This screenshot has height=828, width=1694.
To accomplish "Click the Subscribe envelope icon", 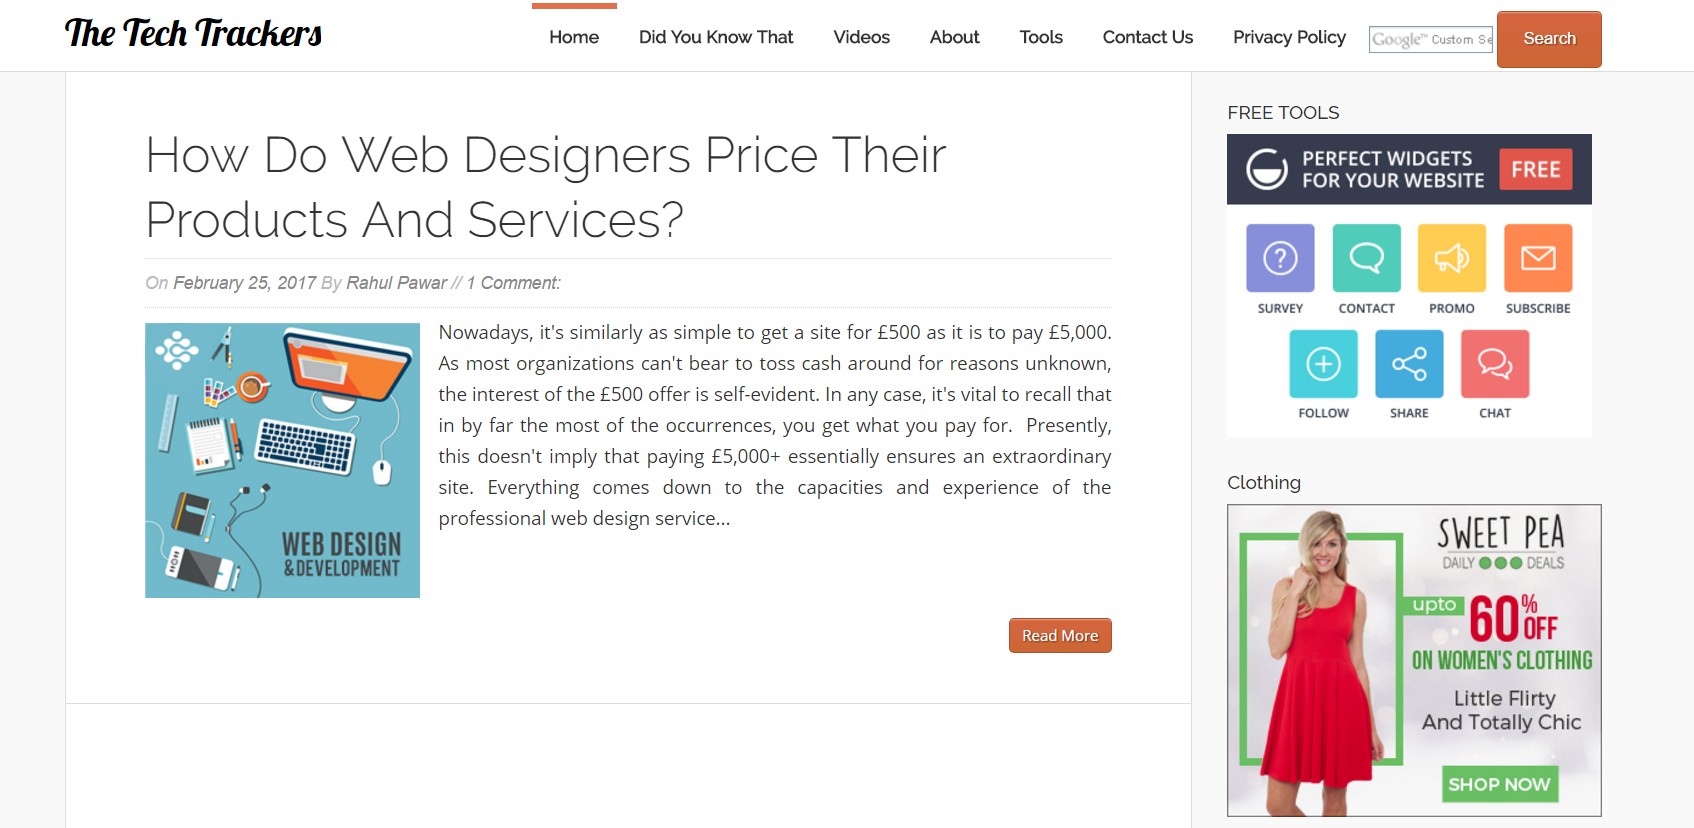I will click(x=1538, y=258).
